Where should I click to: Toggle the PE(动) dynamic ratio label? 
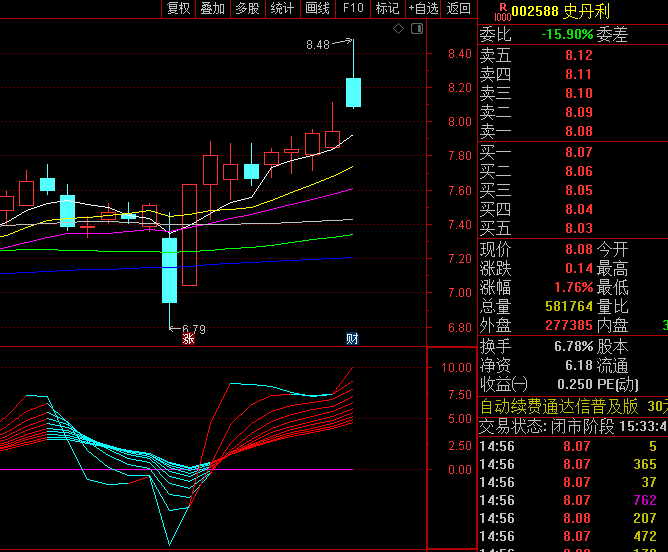[x=619, y=384]
